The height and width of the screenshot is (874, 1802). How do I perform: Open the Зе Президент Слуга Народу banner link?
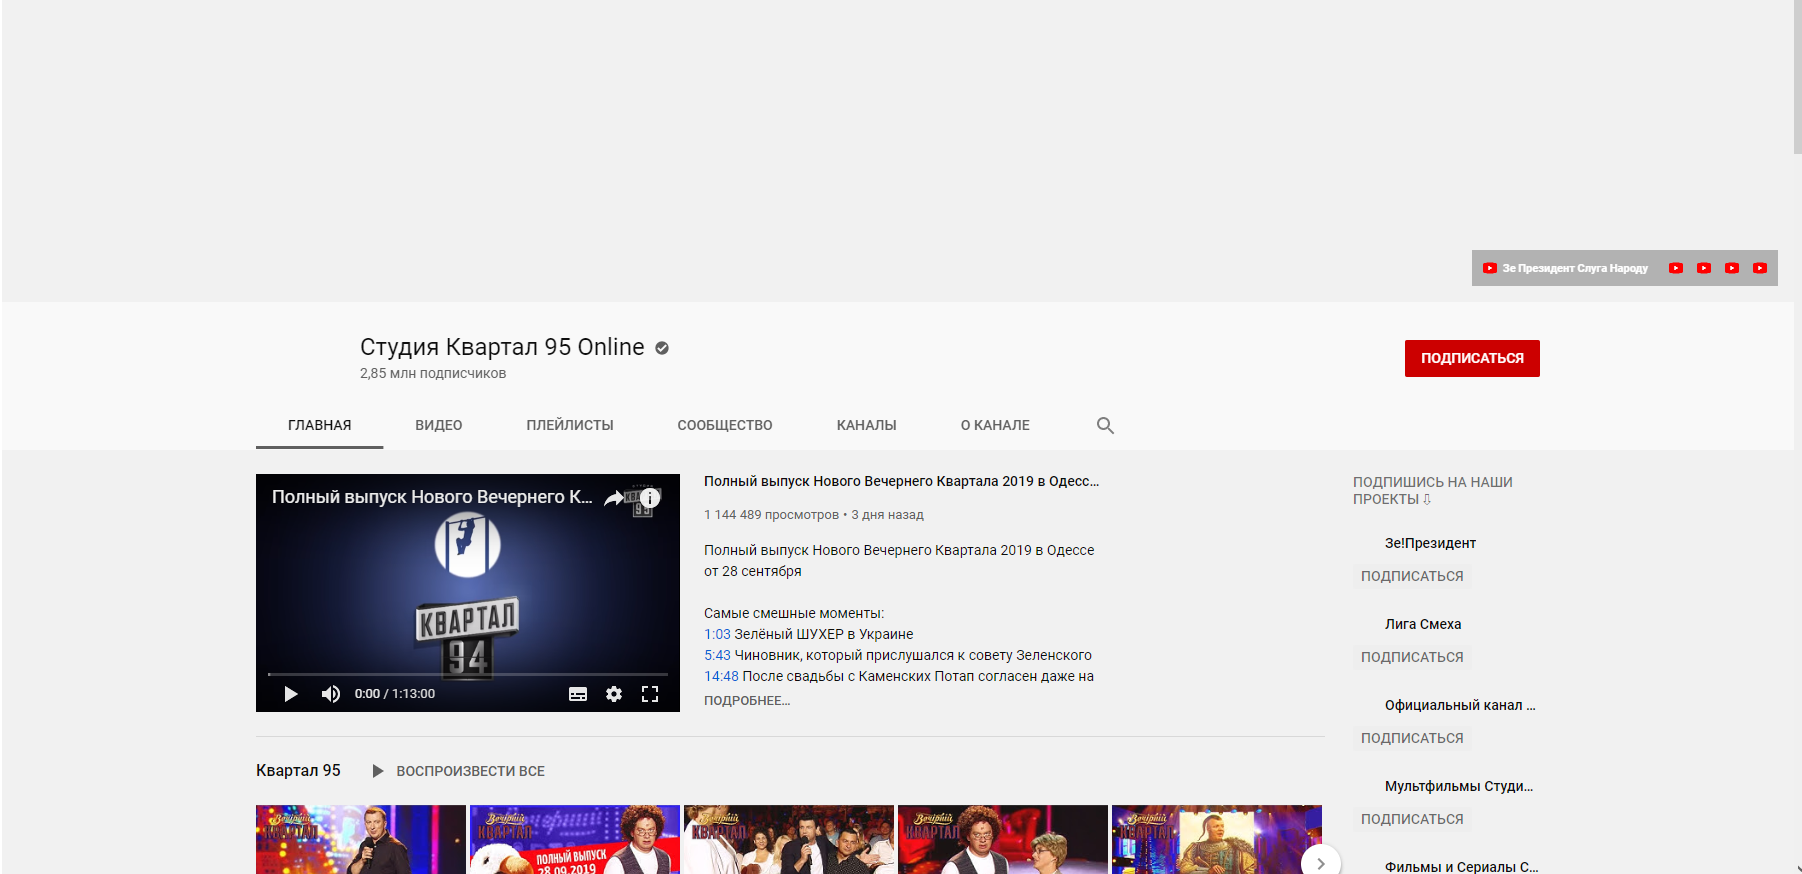pyautogui.click(x=1565, y=268)
